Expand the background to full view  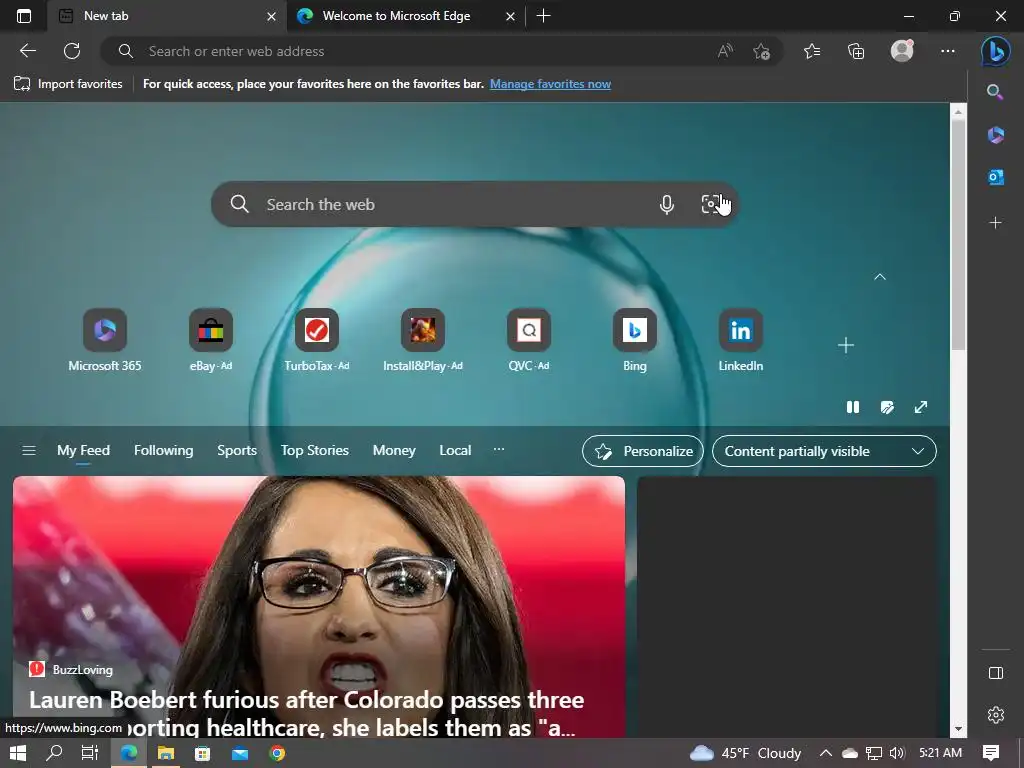pyautogui.click(x=921, y=407)
